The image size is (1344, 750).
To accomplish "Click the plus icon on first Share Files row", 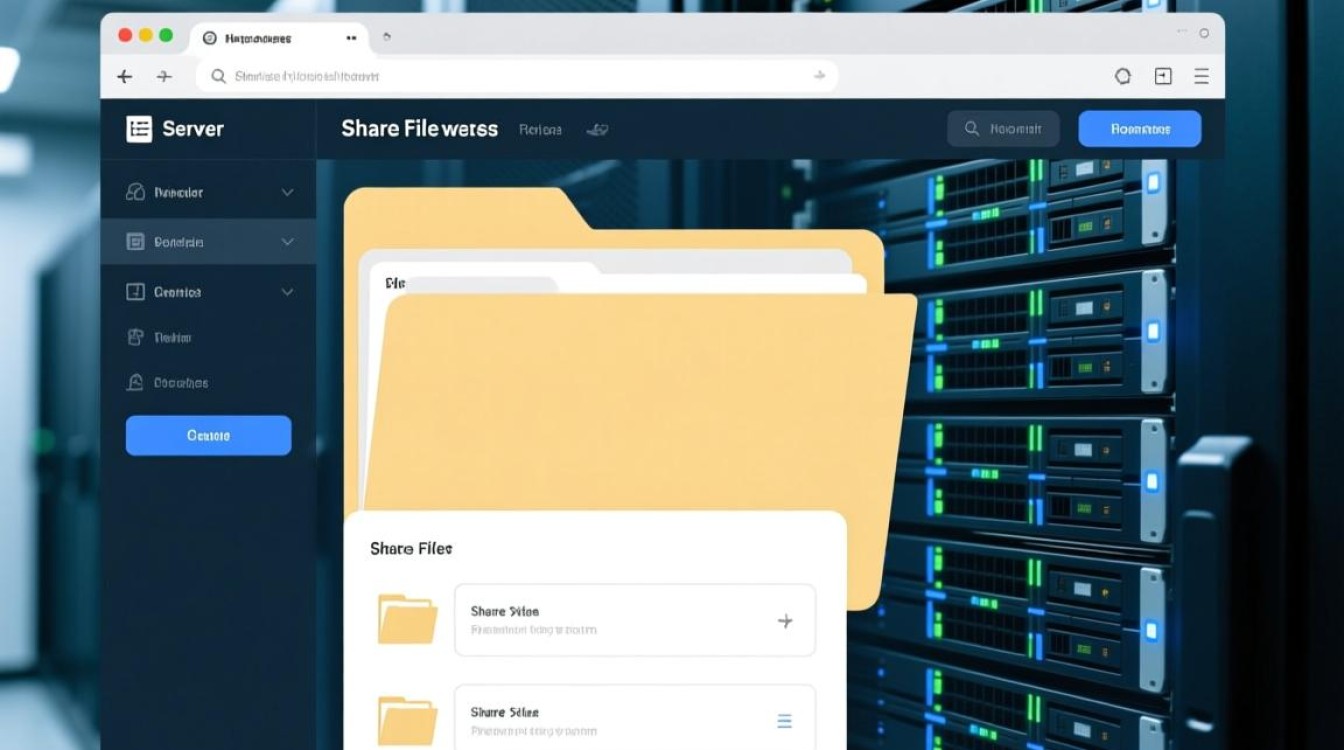I will (785, 621).
